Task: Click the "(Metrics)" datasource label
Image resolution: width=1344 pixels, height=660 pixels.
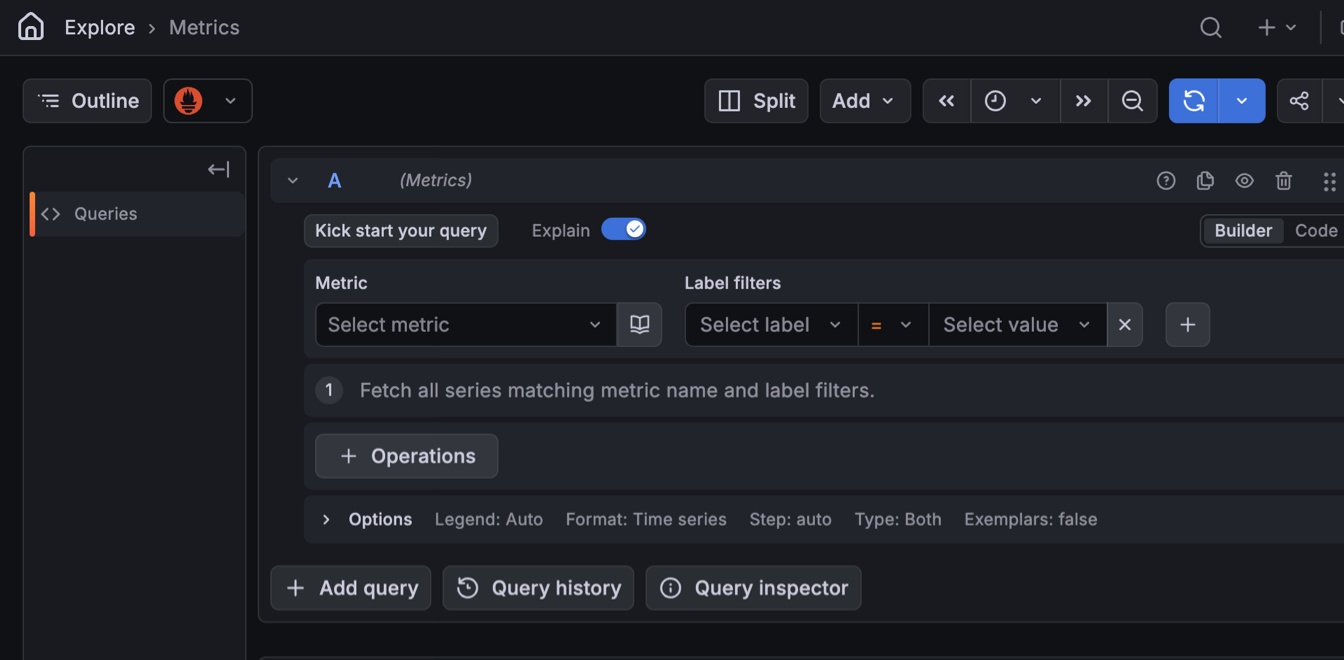Action: point(436,181)
